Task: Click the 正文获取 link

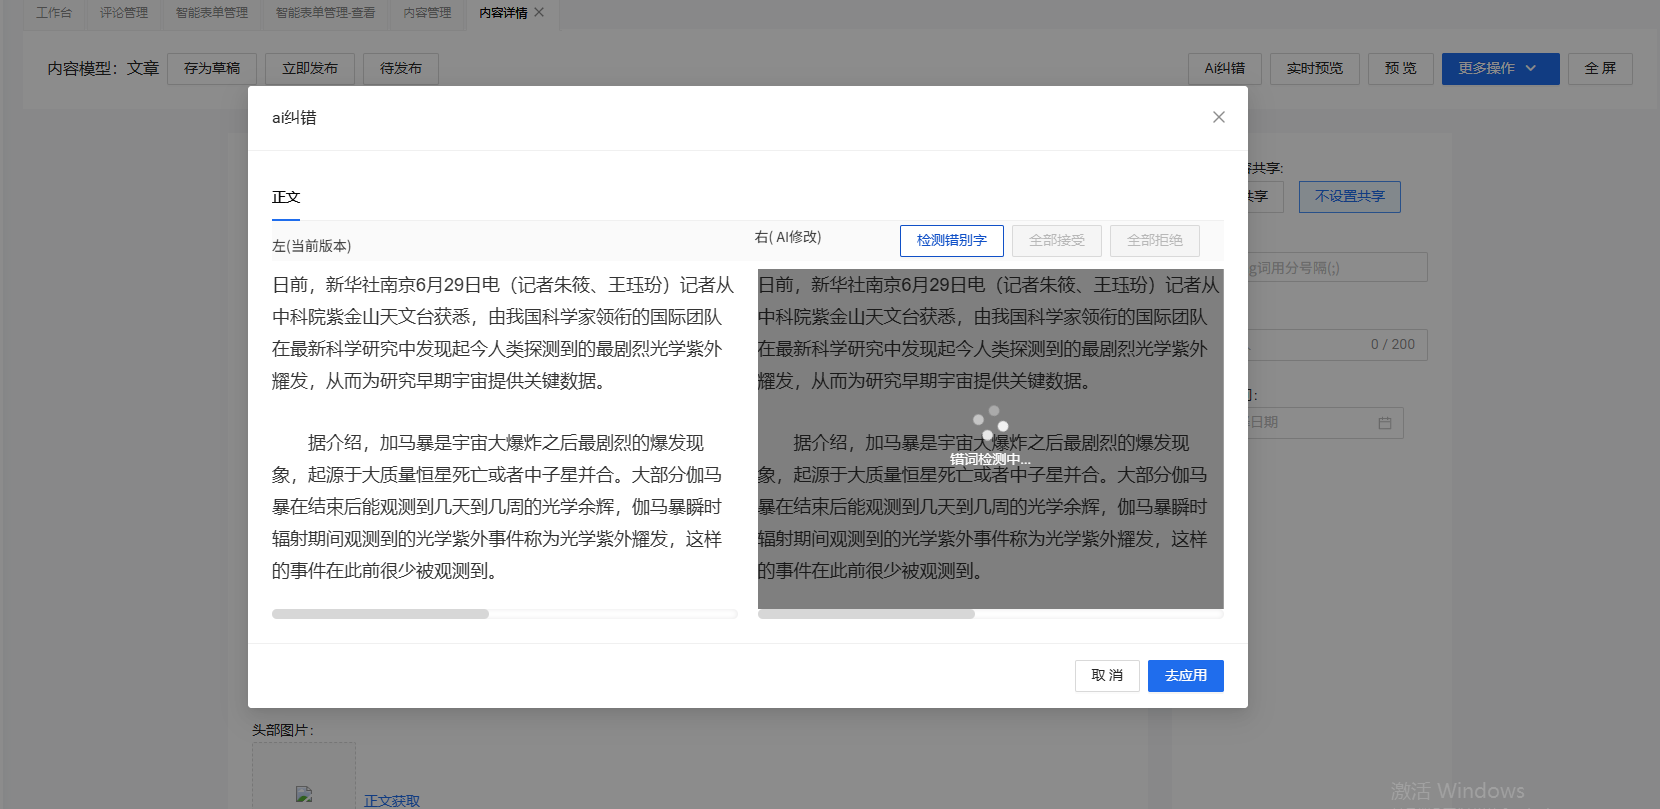Action: [392, 801]
